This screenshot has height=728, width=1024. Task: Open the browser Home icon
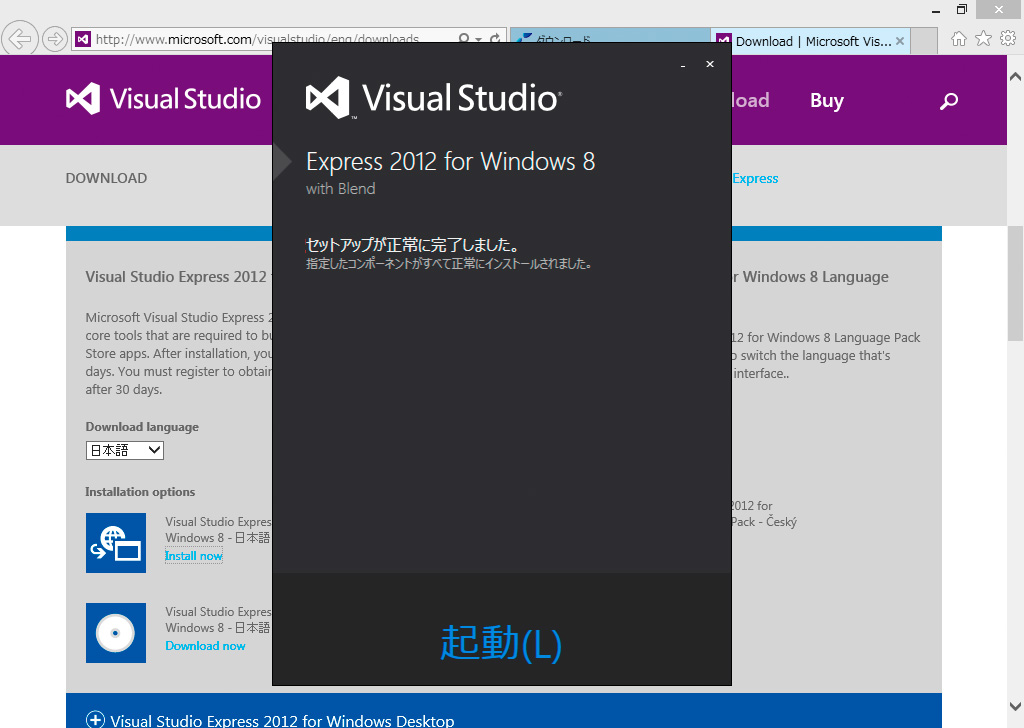pos(958,39)
